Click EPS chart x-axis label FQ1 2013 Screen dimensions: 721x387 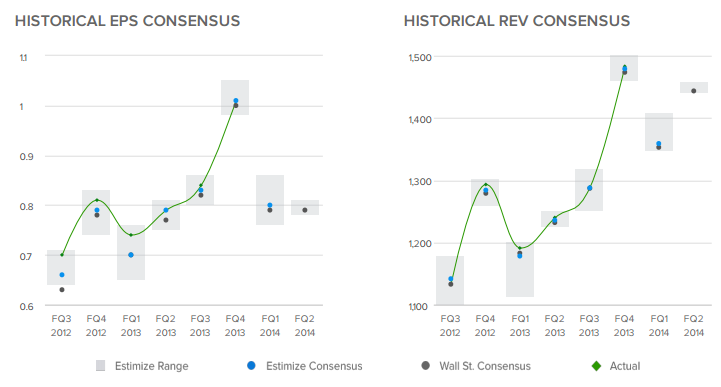[x=131, y=325]
